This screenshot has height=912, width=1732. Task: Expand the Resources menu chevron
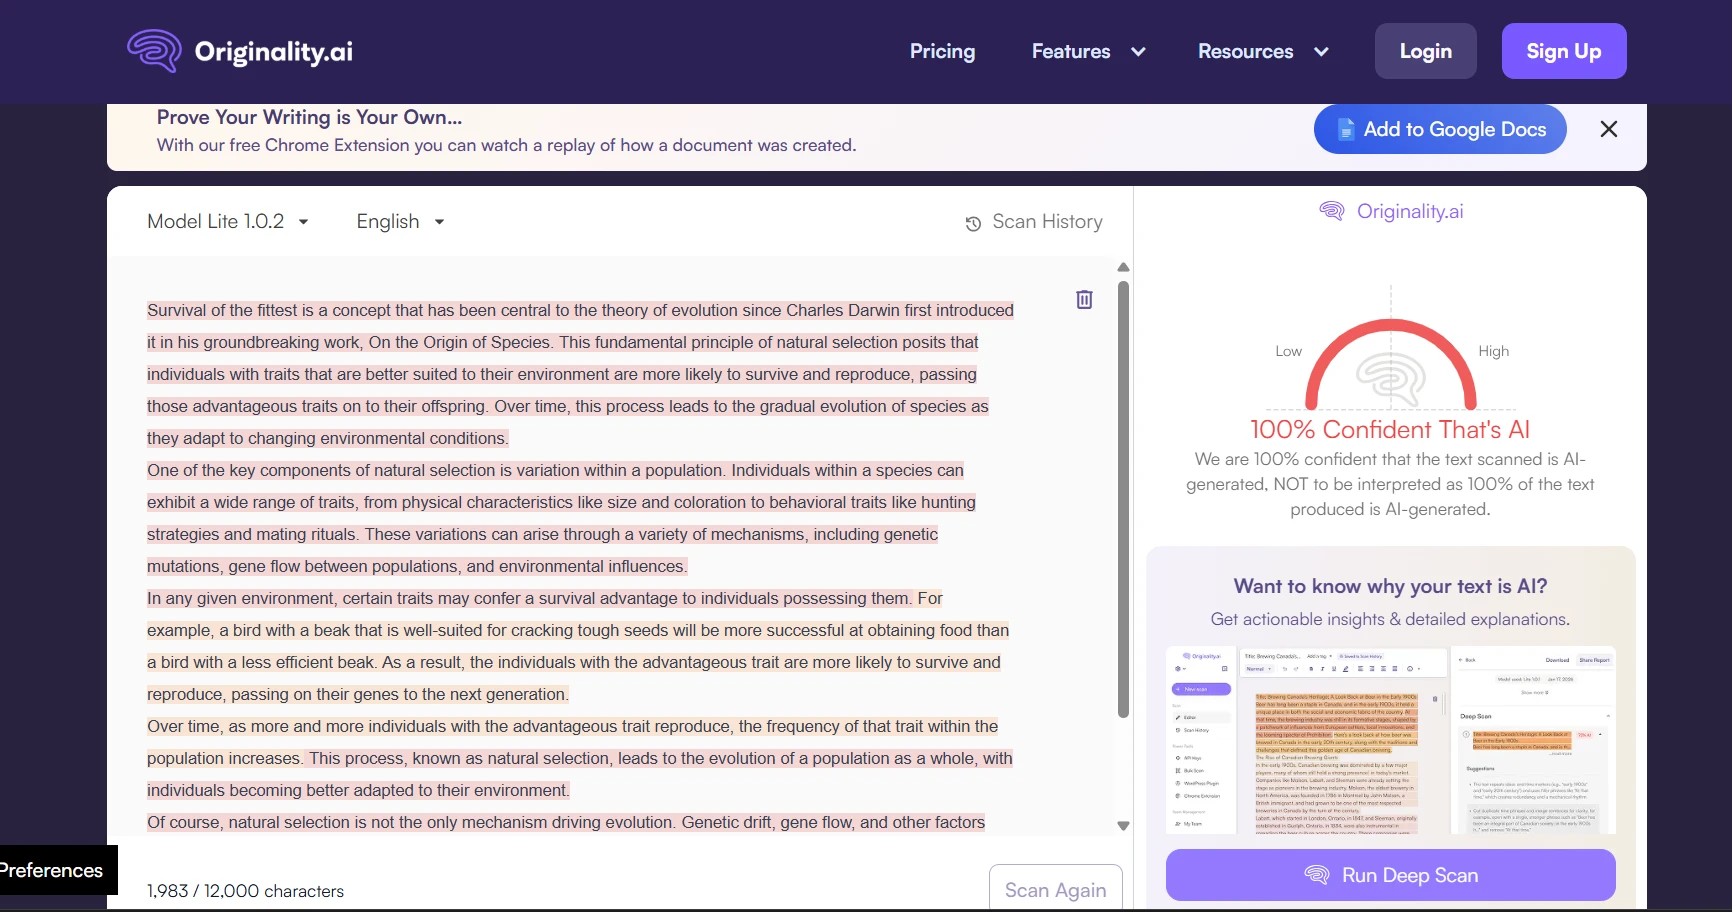(x=1321, y=52)
